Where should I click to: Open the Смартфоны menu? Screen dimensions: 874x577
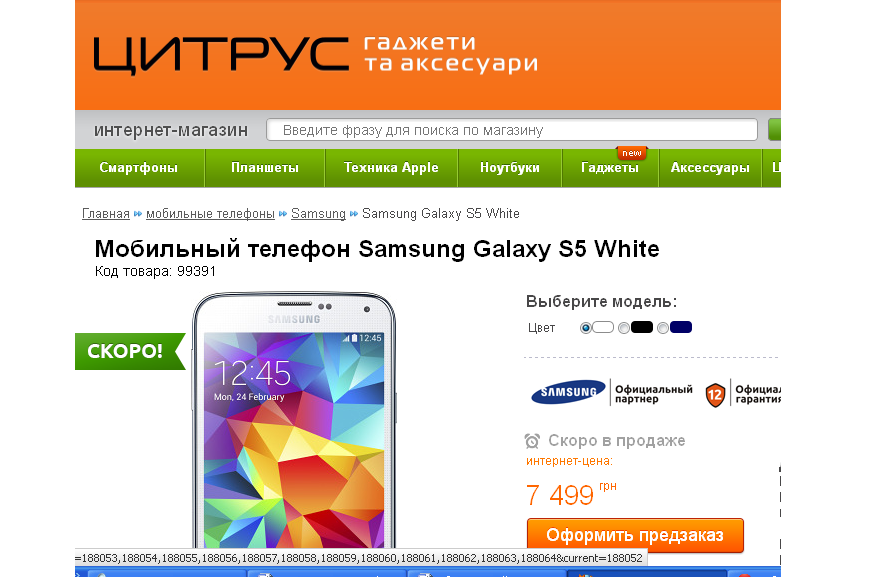(x=139, y=168)
